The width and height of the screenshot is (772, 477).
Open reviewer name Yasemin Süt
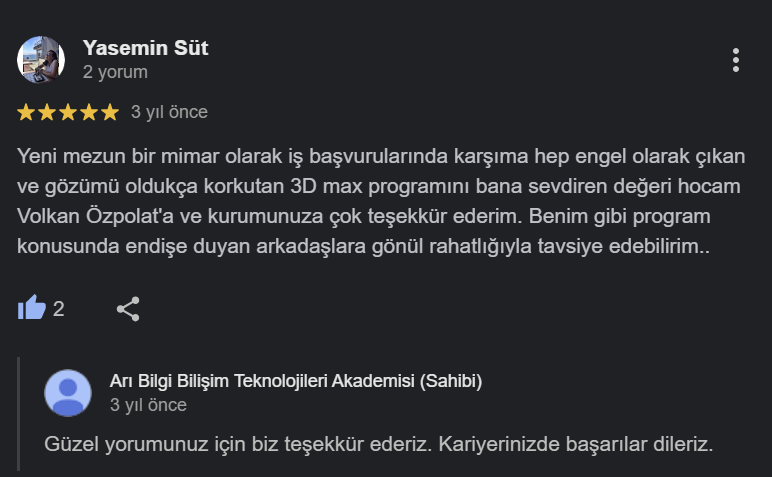pyautogui.click(x=146, y=48)
